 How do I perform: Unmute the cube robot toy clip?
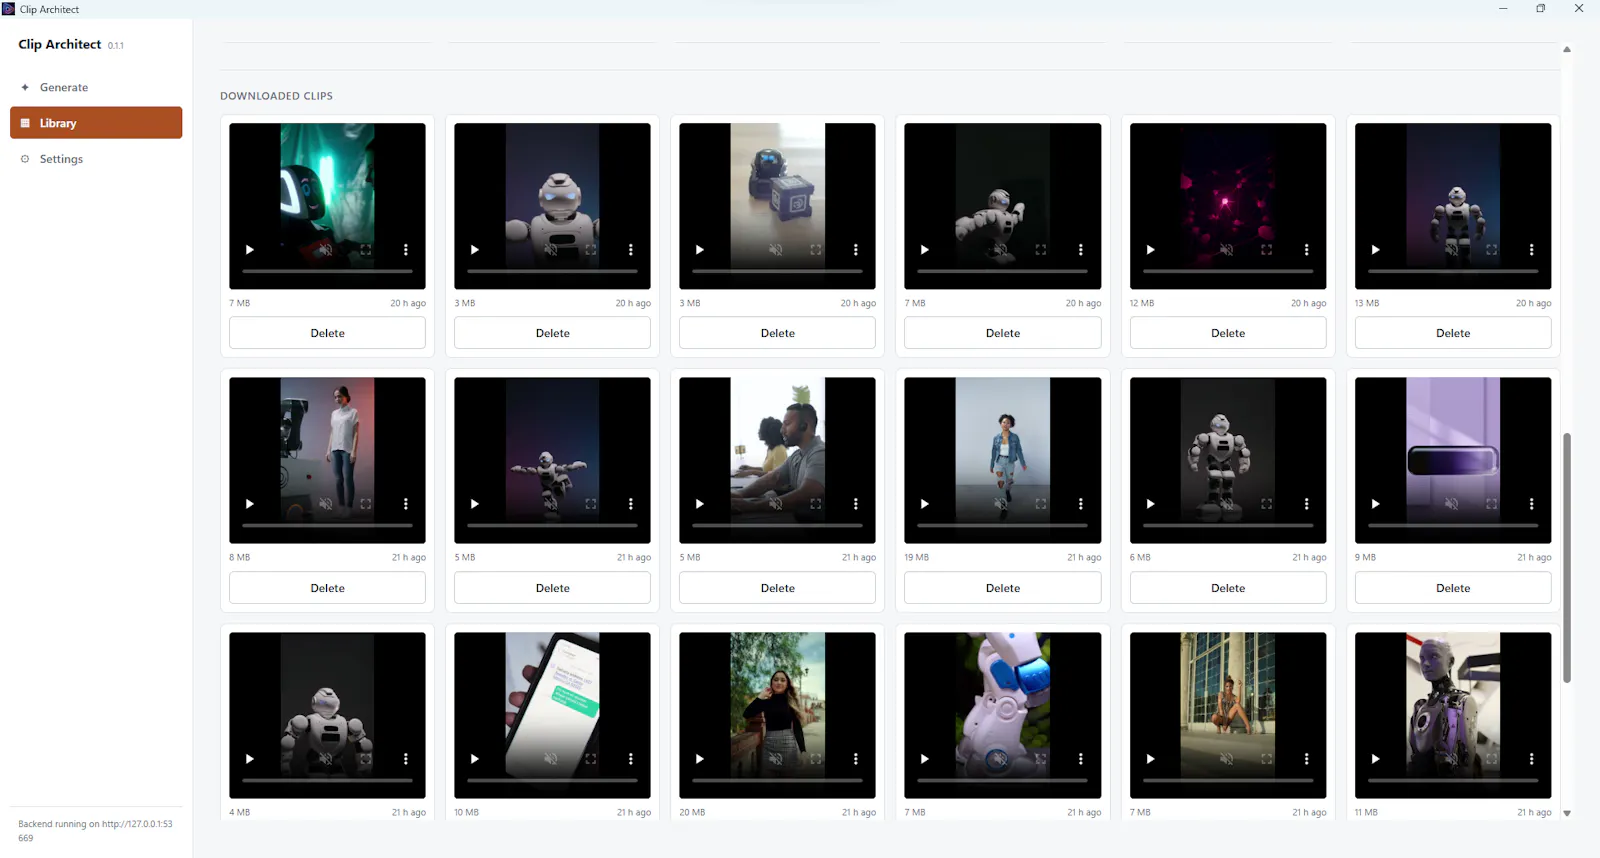pos(776,250)
